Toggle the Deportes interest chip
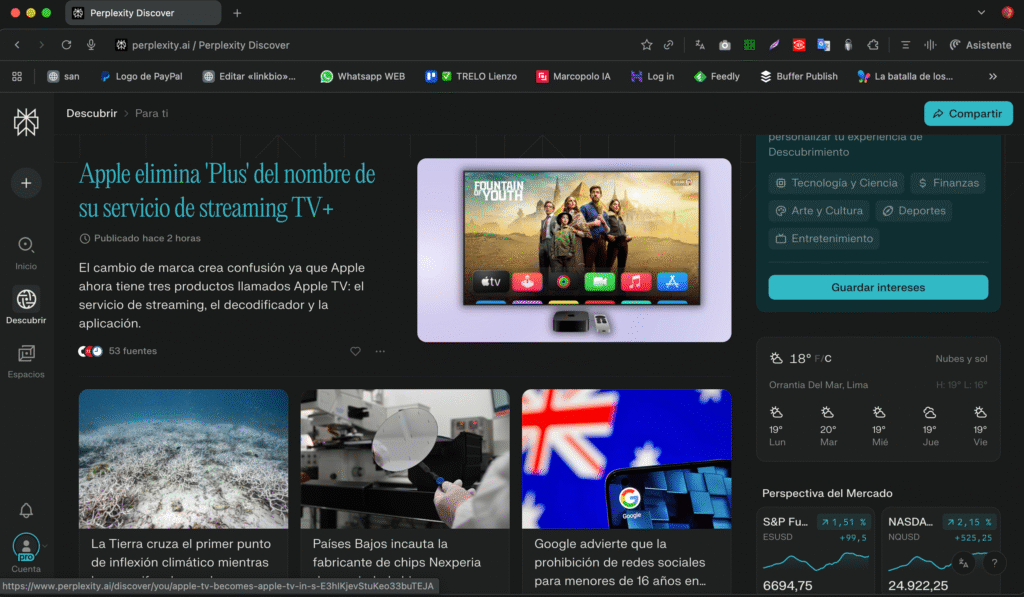 tap(912, 211)
